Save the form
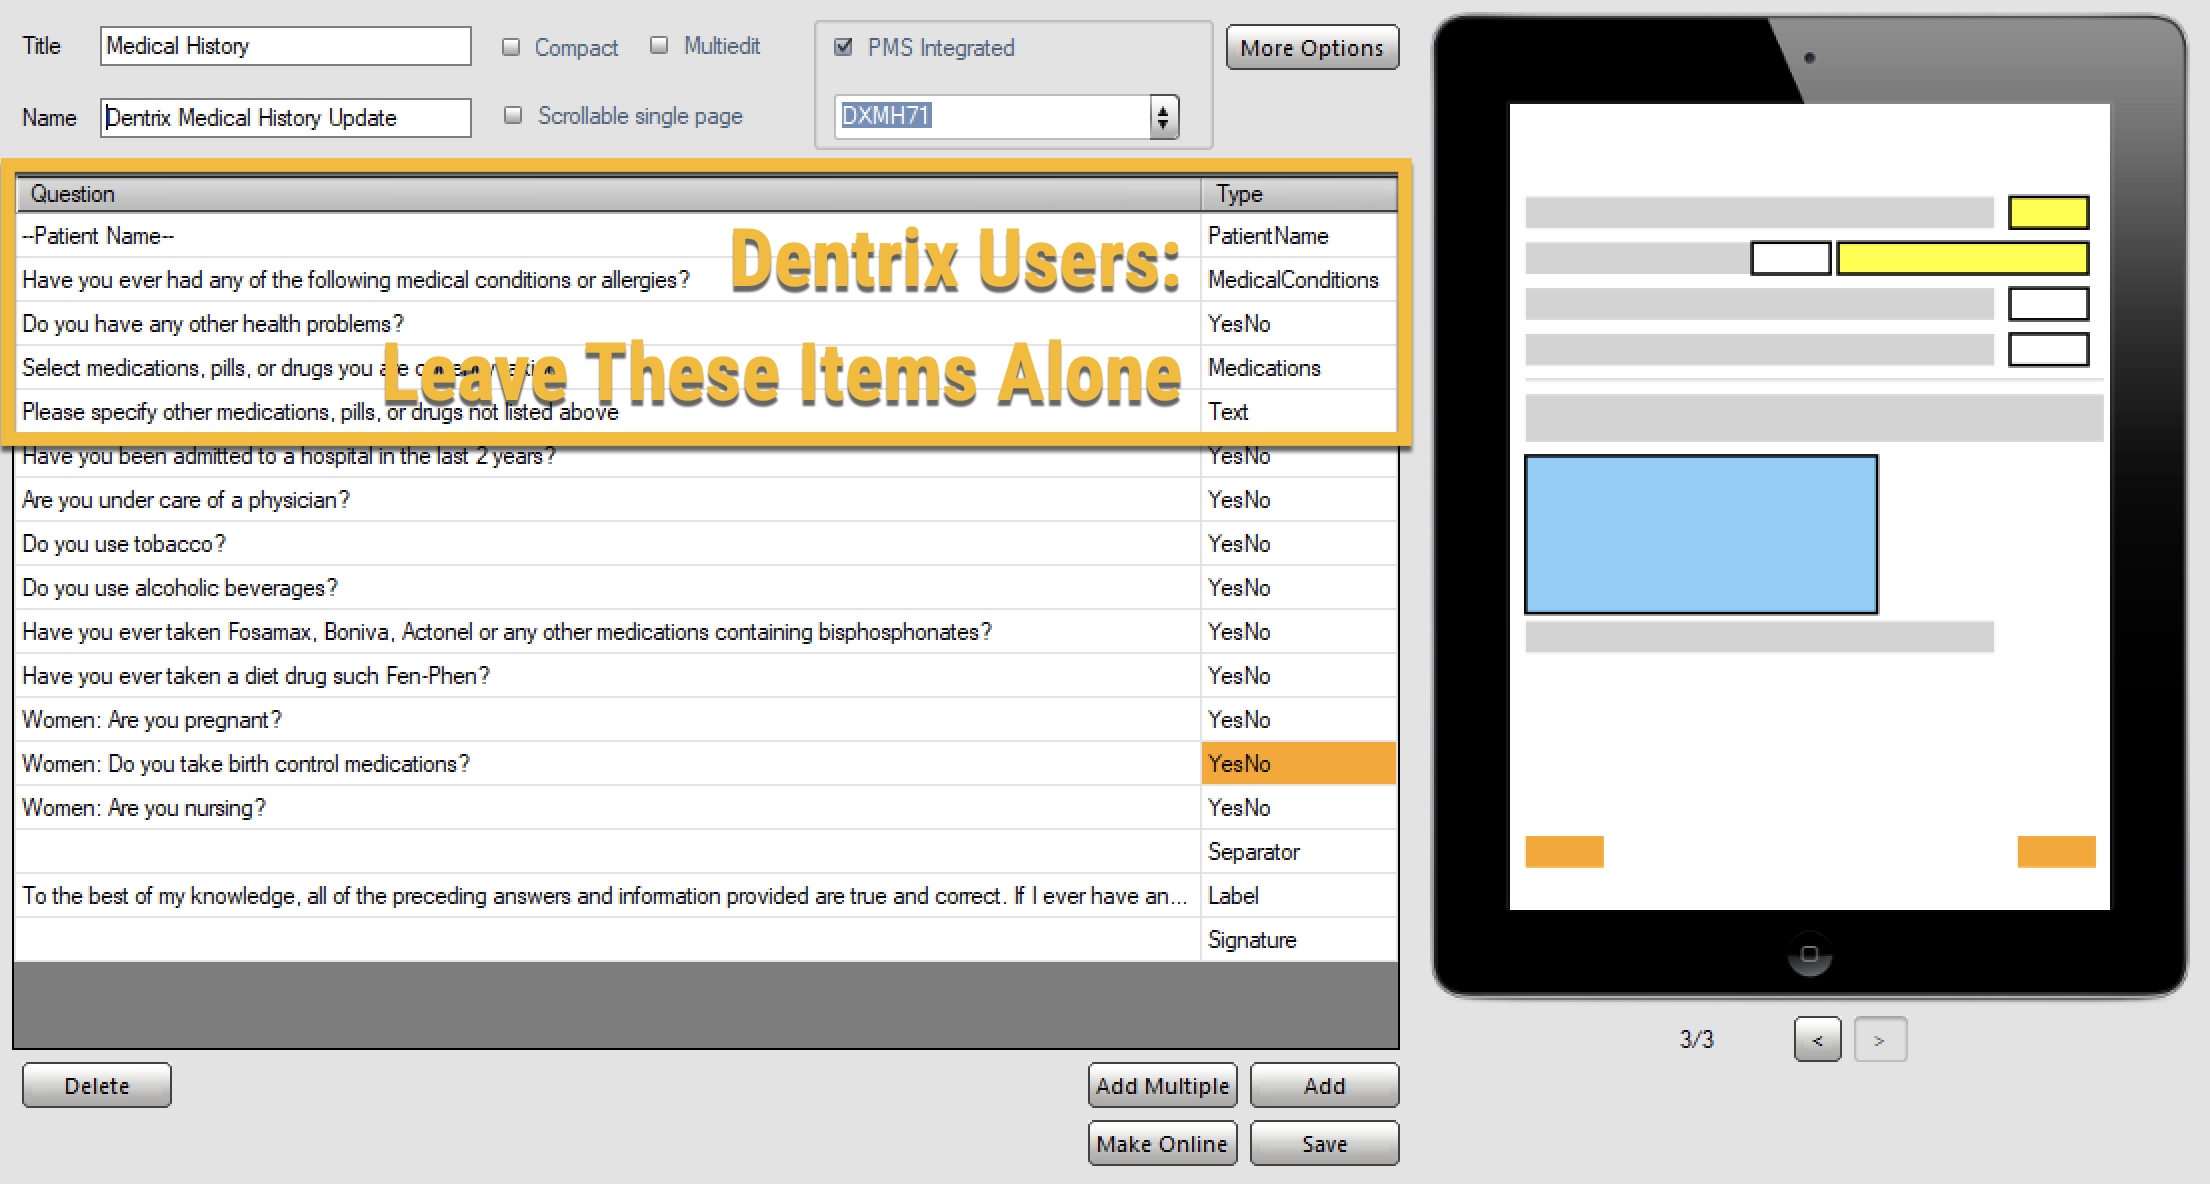The image size is (2210, 1184). tap(1324, 1143)
